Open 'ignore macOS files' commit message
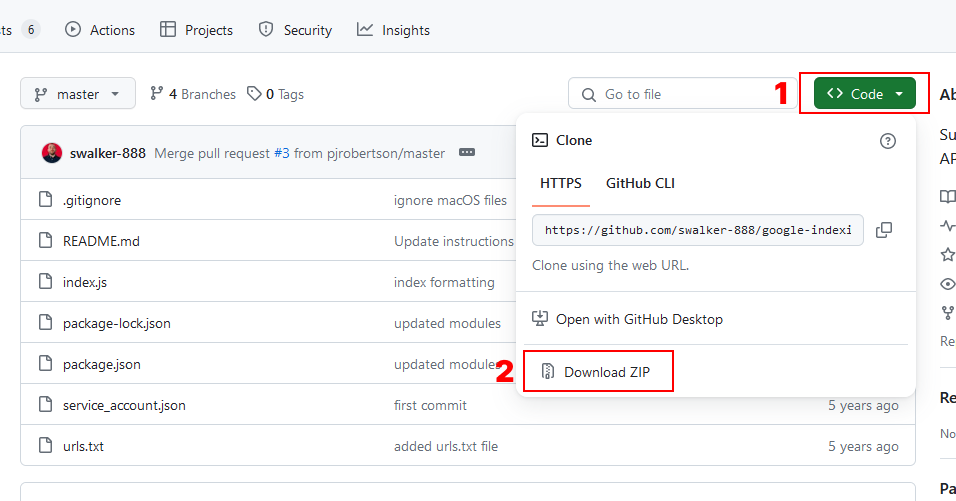This screenshot has width=956, height=501. [x=450, y=201]
